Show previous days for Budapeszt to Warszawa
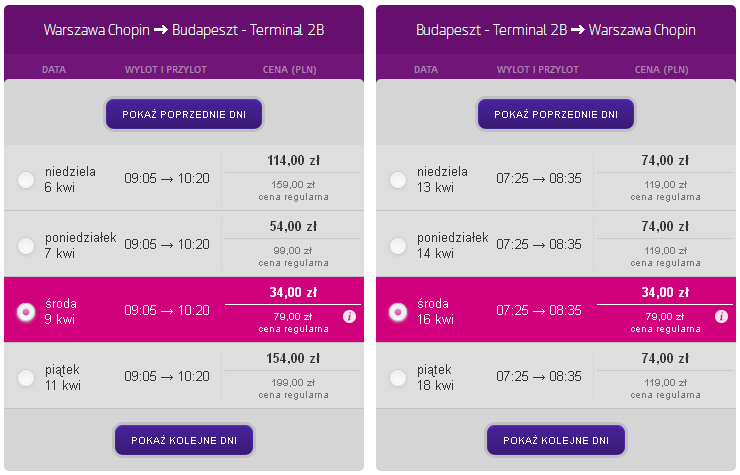The height and width of the screenshot is (475, 740). [556, 114]
